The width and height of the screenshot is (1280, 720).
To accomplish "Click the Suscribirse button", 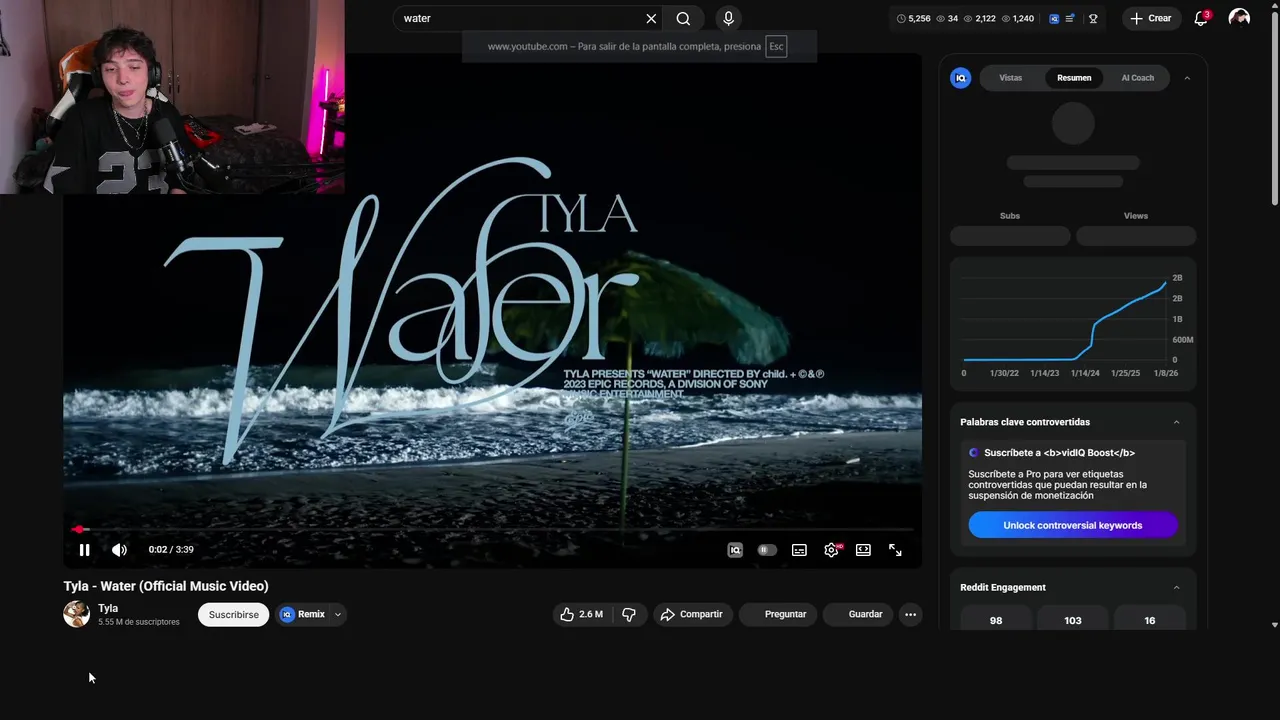I will pyautogui.click(x=233, y=614).
